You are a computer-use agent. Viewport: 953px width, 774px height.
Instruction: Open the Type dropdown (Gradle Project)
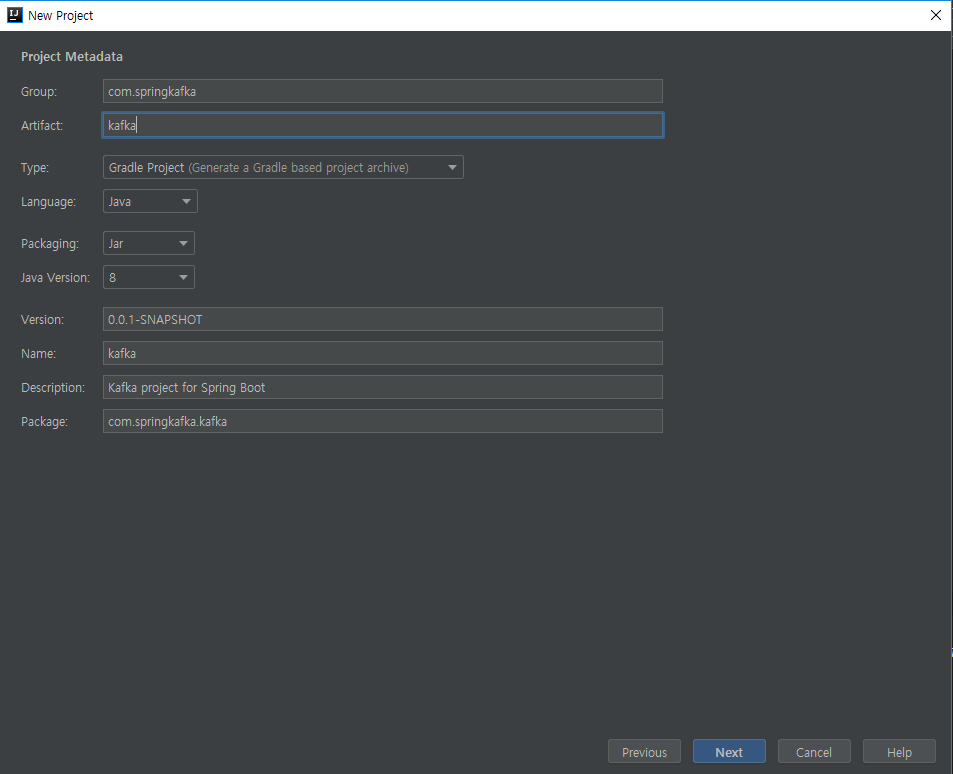[x=283, y=167]
